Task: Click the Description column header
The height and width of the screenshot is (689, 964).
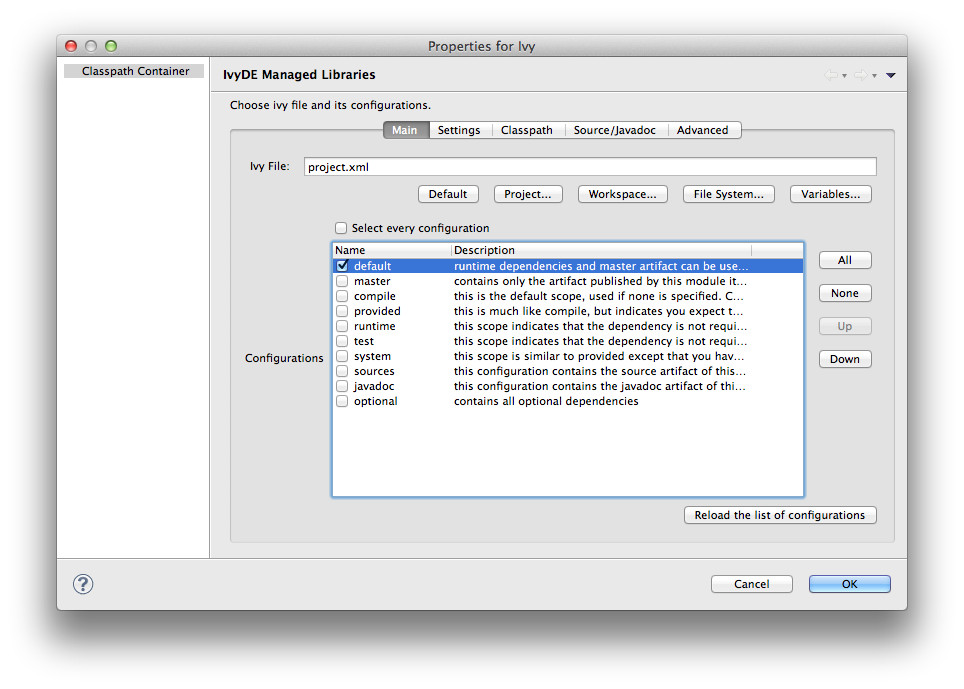Action: click(600, 250)
